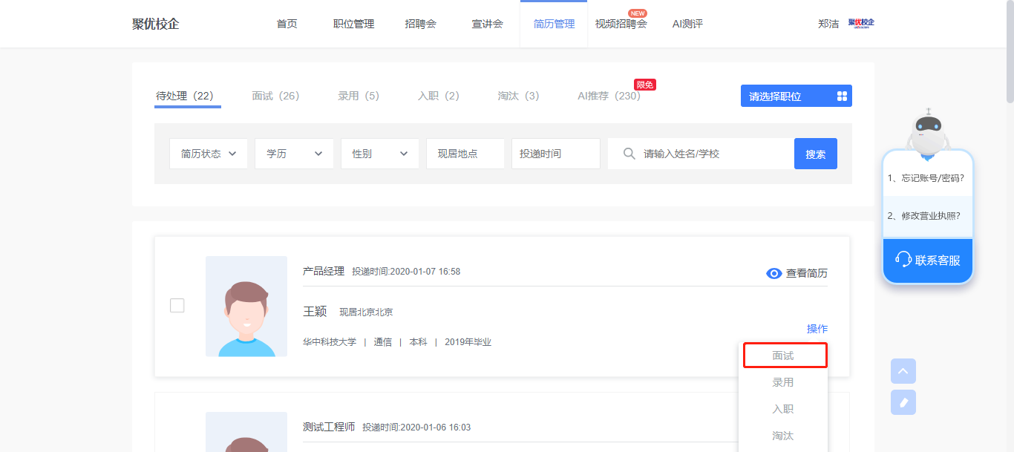Expand the 性别 dropdown filter
The height and width of the screenshot is (452, 1014).
[380, 154]
